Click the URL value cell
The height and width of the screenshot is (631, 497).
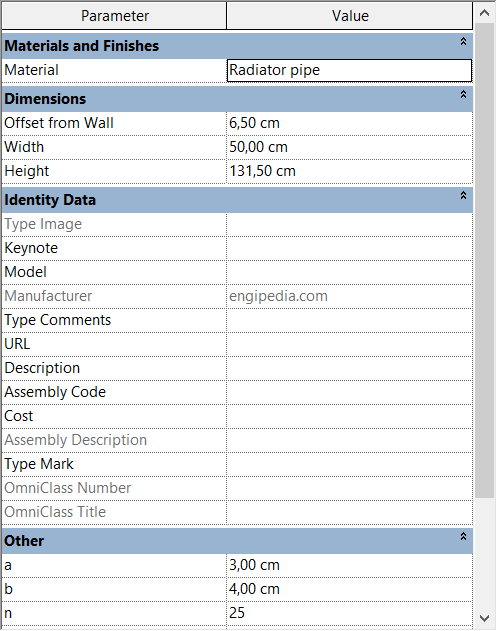(349, 344)
